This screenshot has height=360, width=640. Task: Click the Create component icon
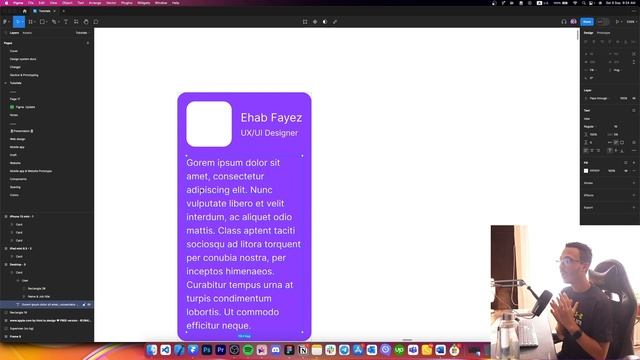click(x=315, y=22)
